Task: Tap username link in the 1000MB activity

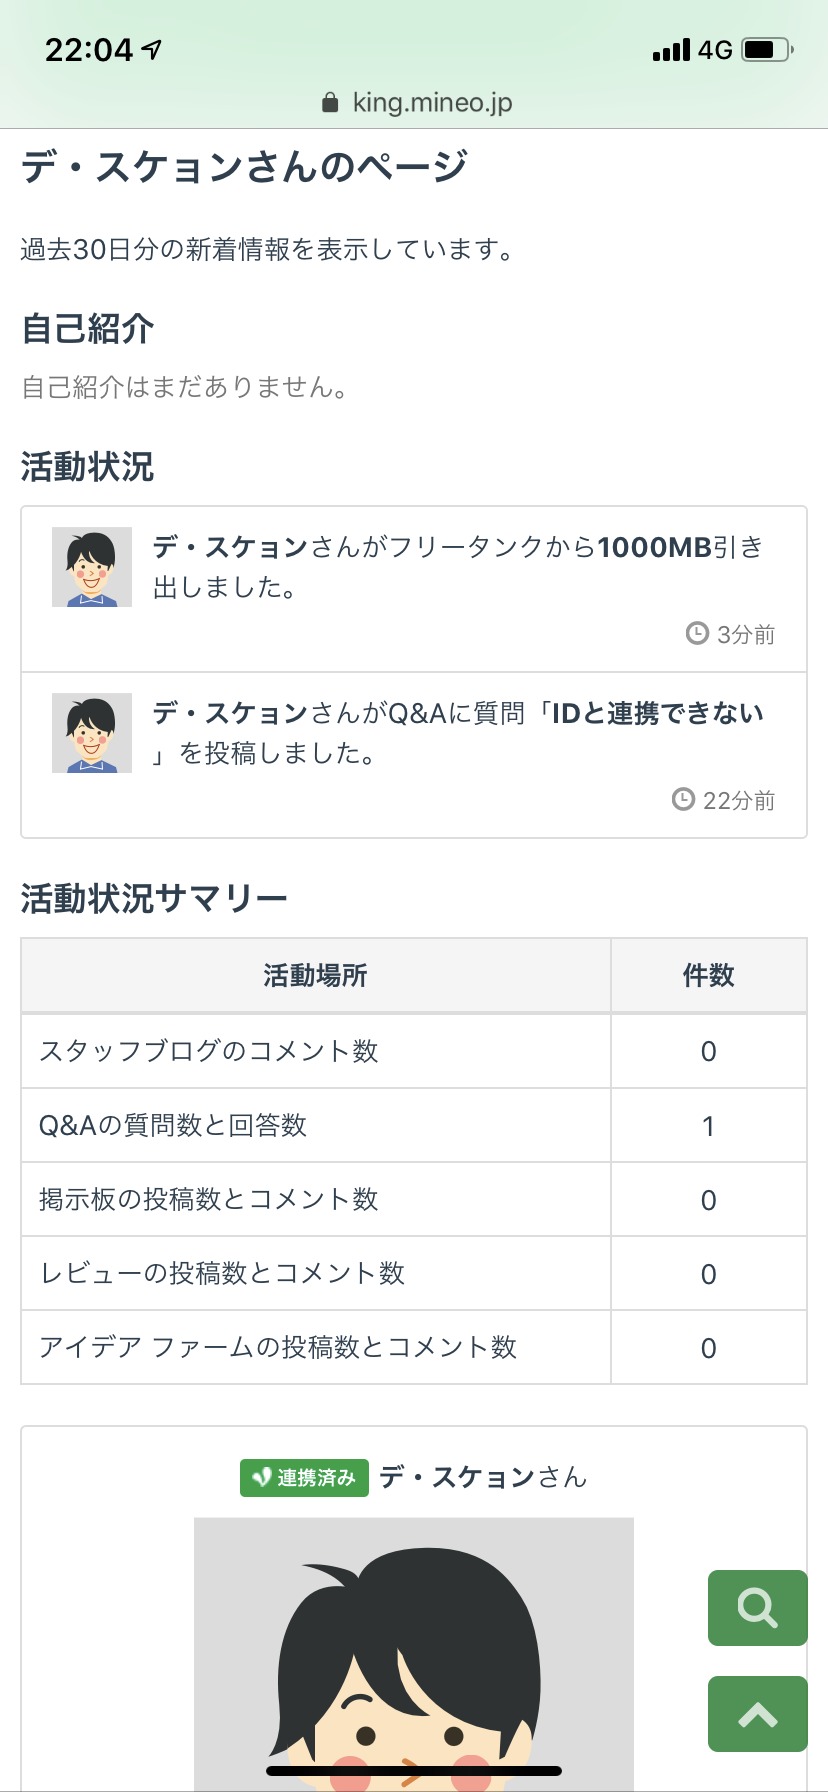Action: [x=230, y=547]
